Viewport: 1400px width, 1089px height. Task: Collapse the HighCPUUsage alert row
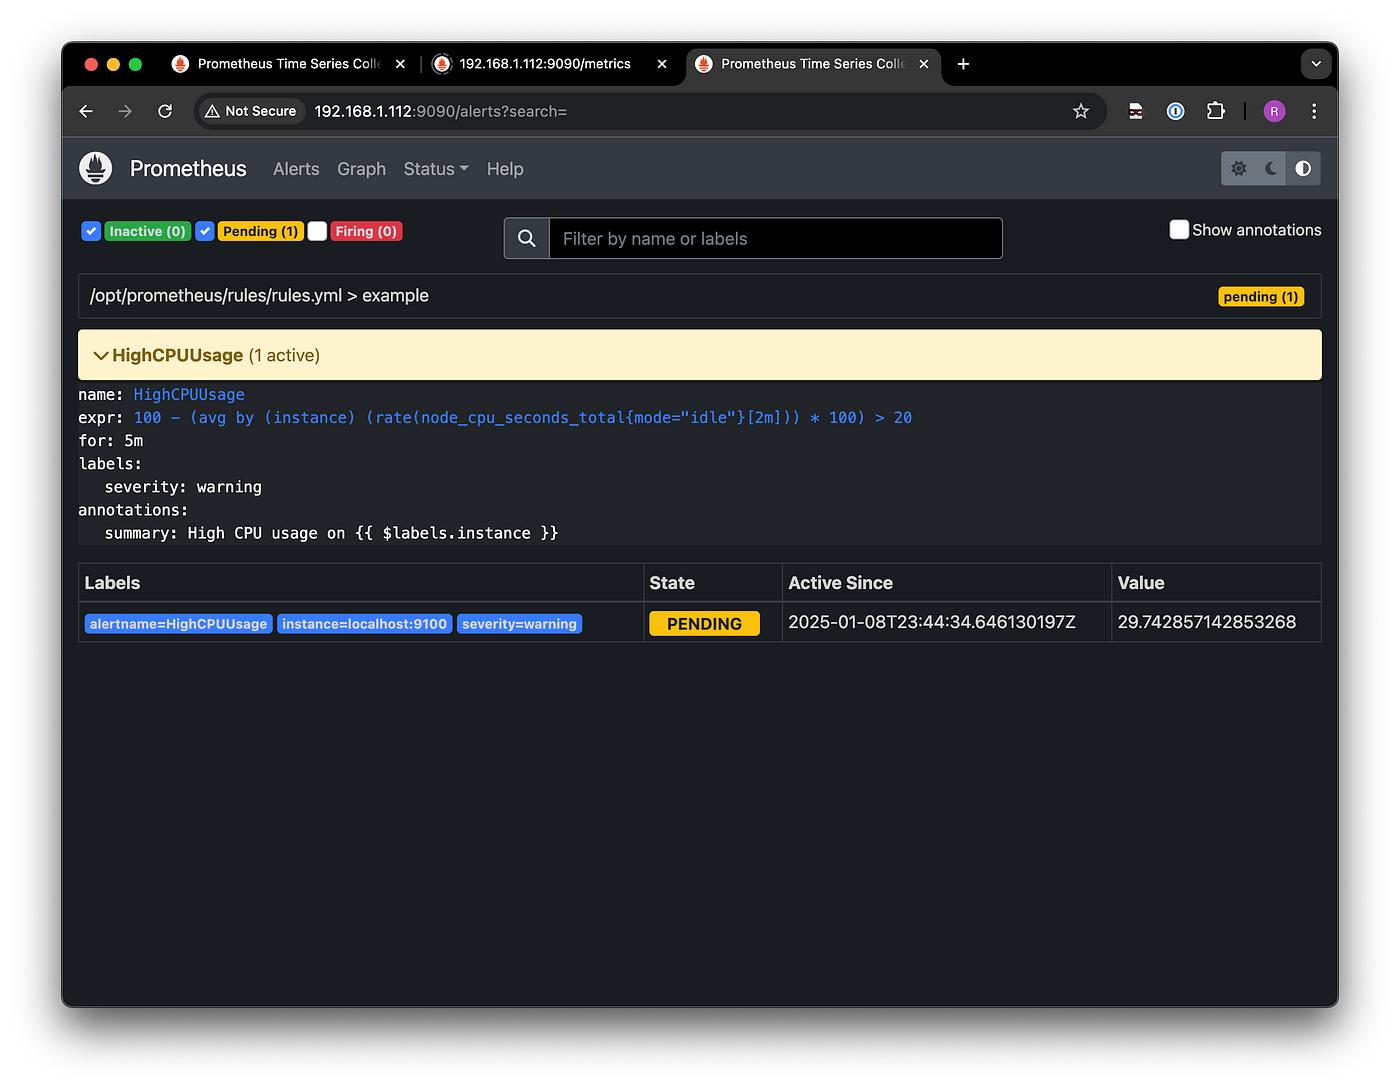pos(700,355)
